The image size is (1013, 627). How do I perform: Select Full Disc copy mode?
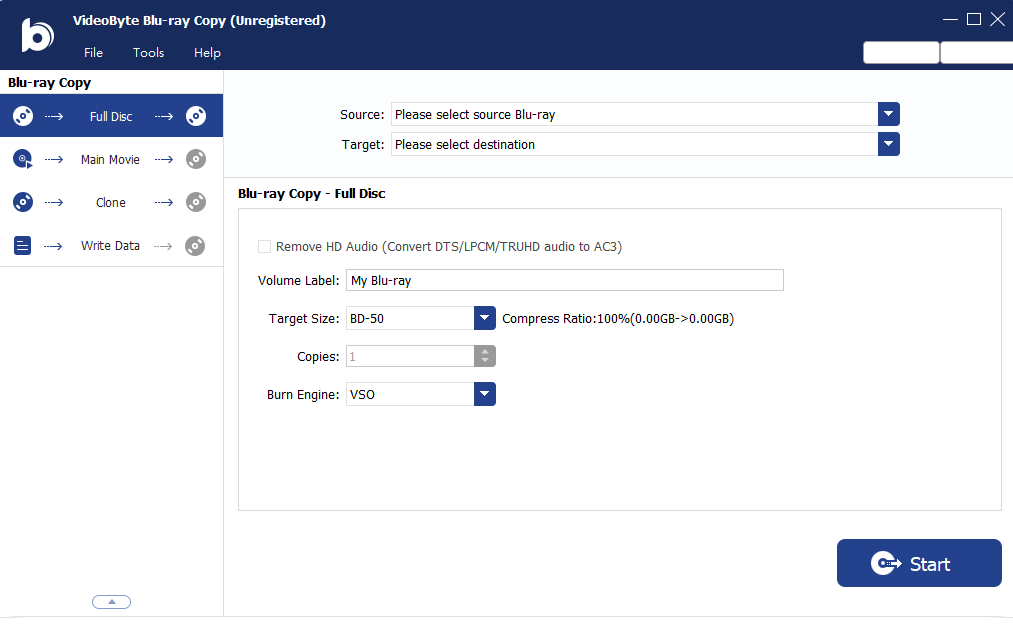click(x=111, y=116)
